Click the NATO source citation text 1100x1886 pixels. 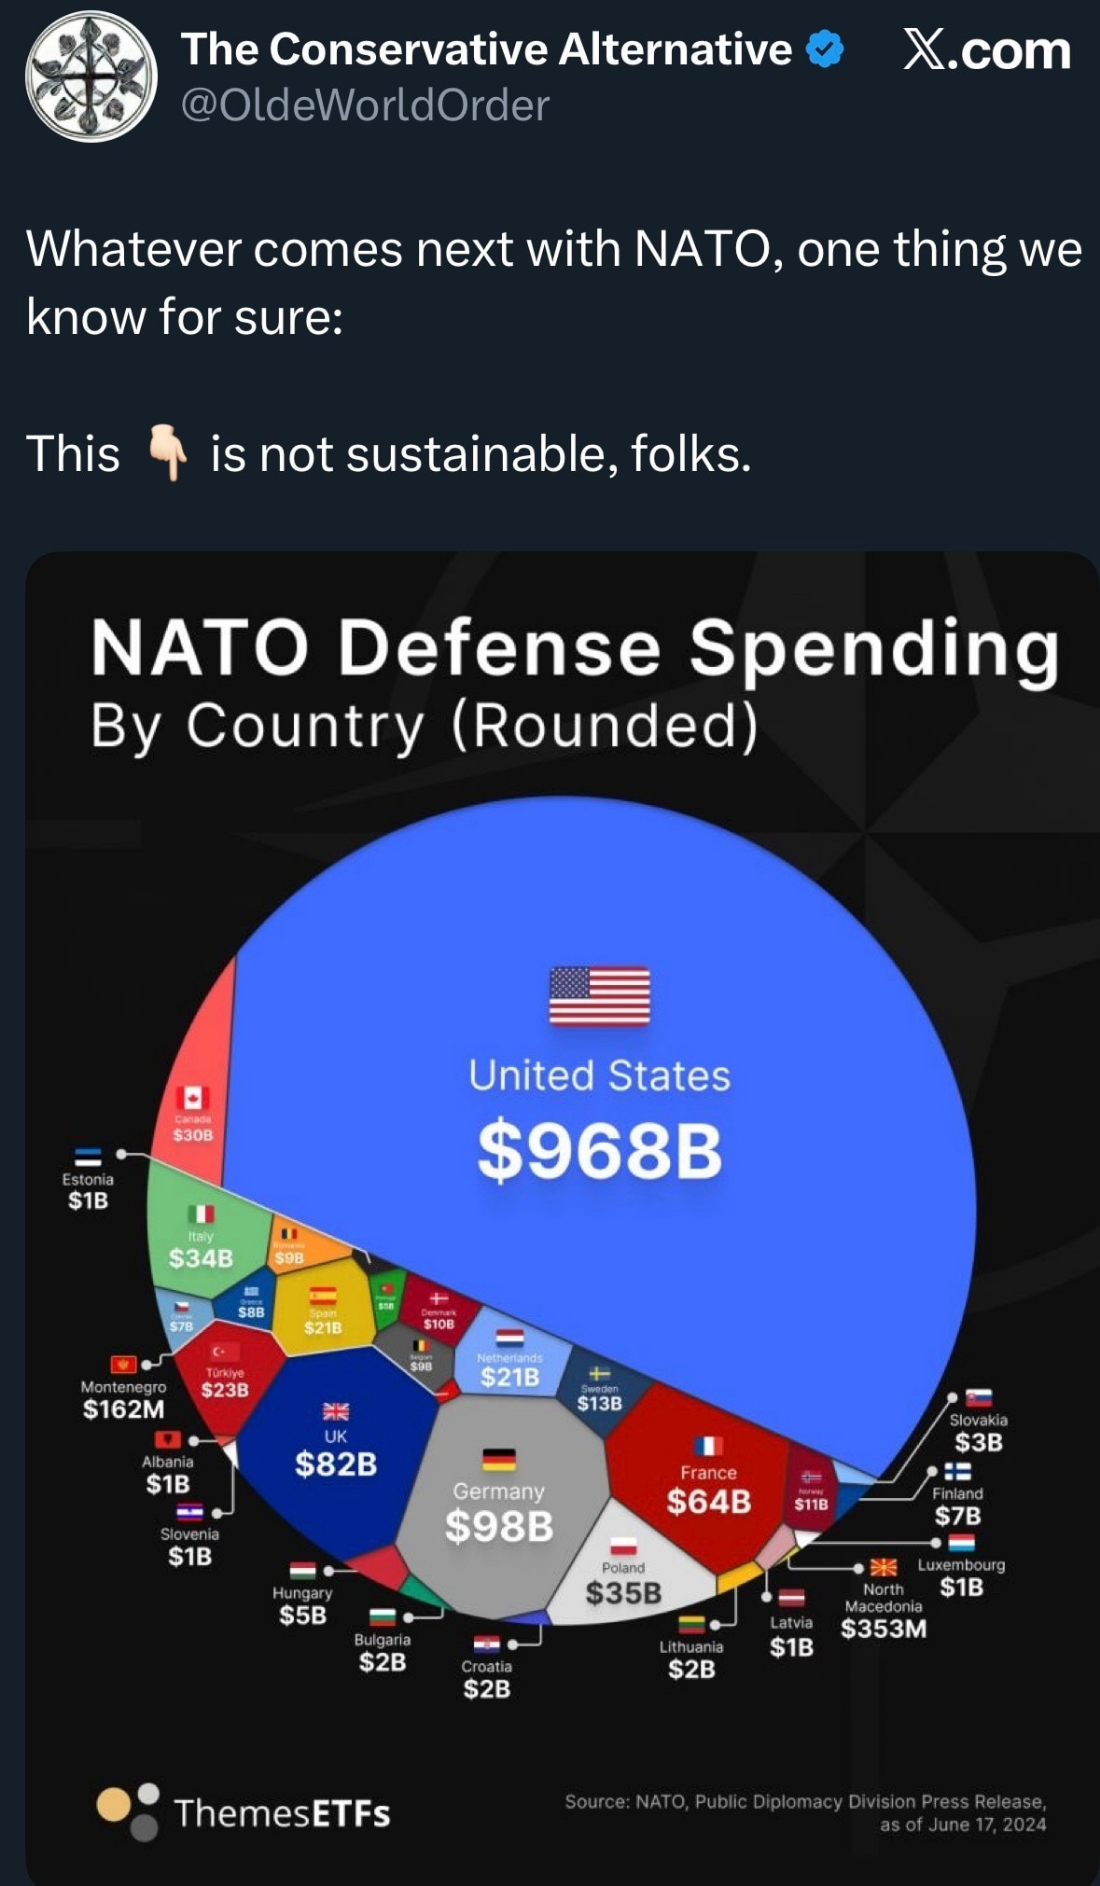click(x=806, y=1812)
